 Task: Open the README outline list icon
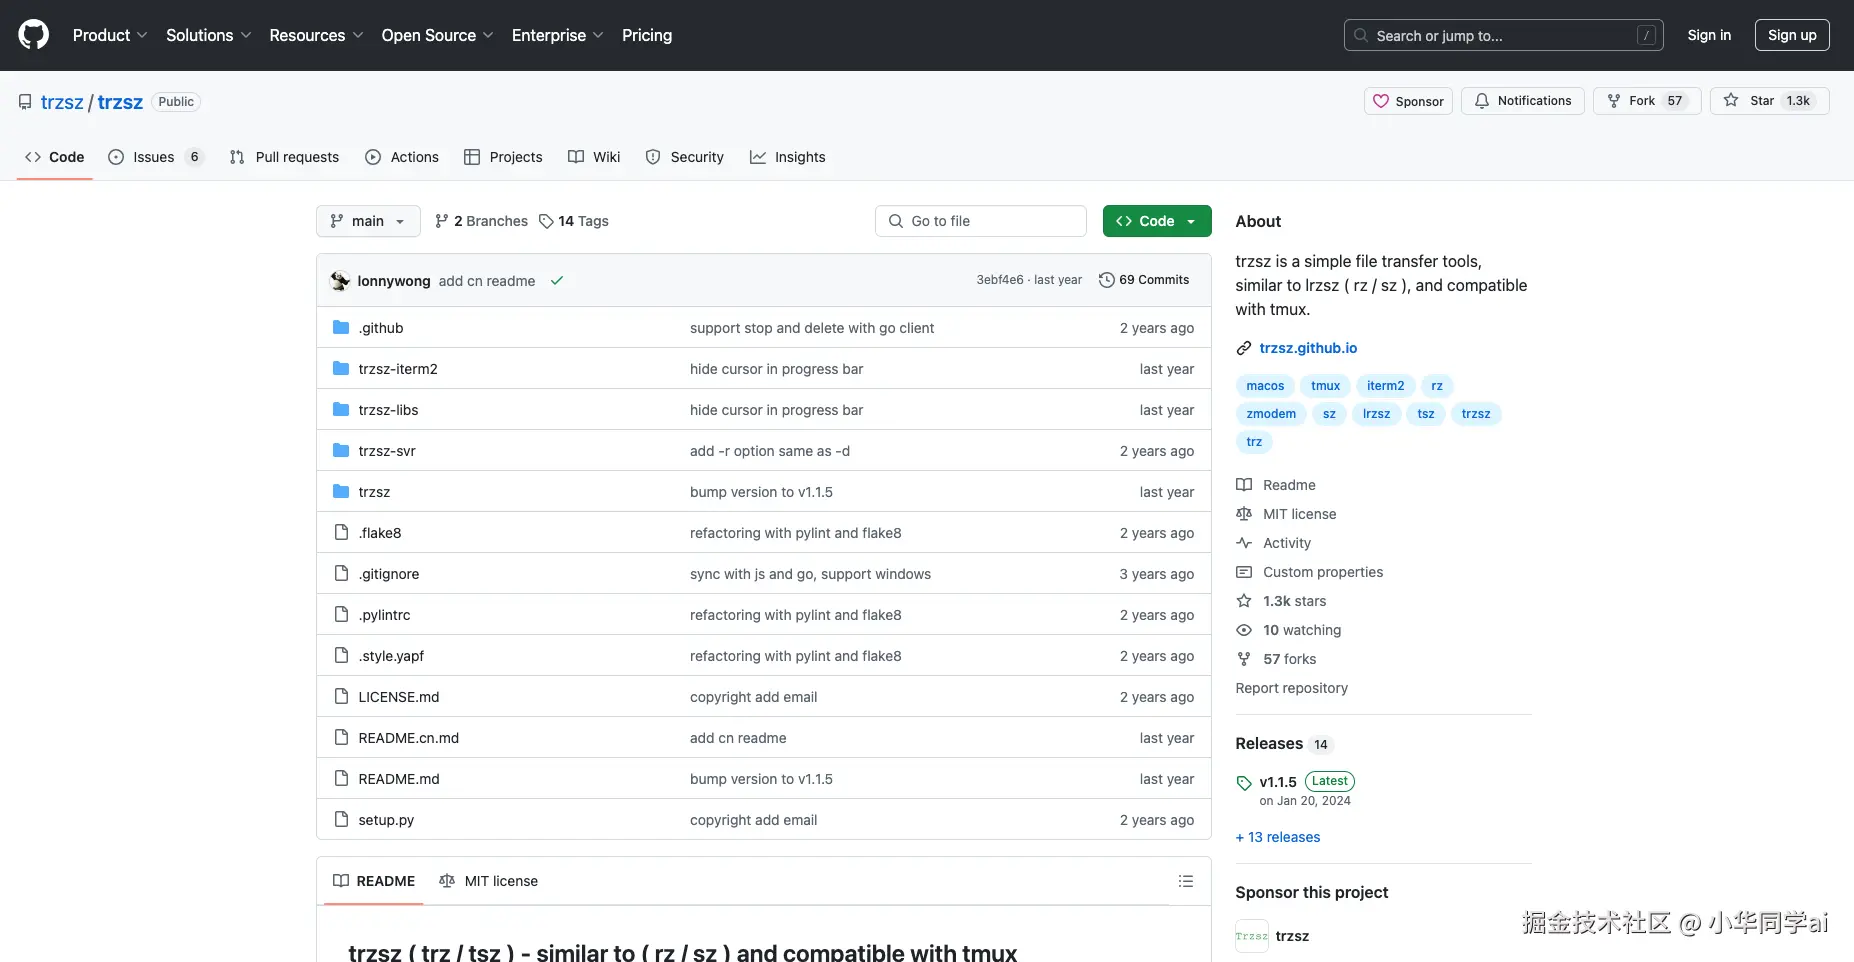pos(1186,881)
